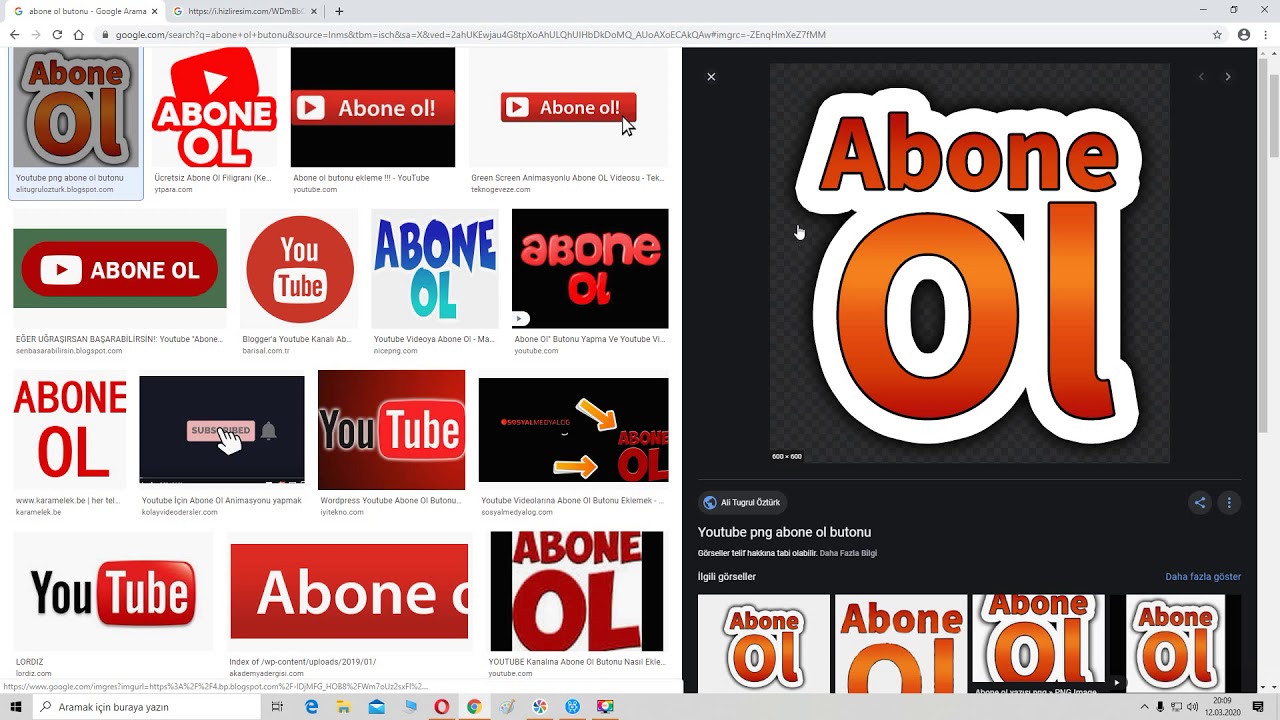The height and width of the screenshot is (720, 1280).
Task: Open Task View on the taskbar
Action: click(x=277, y=706)
